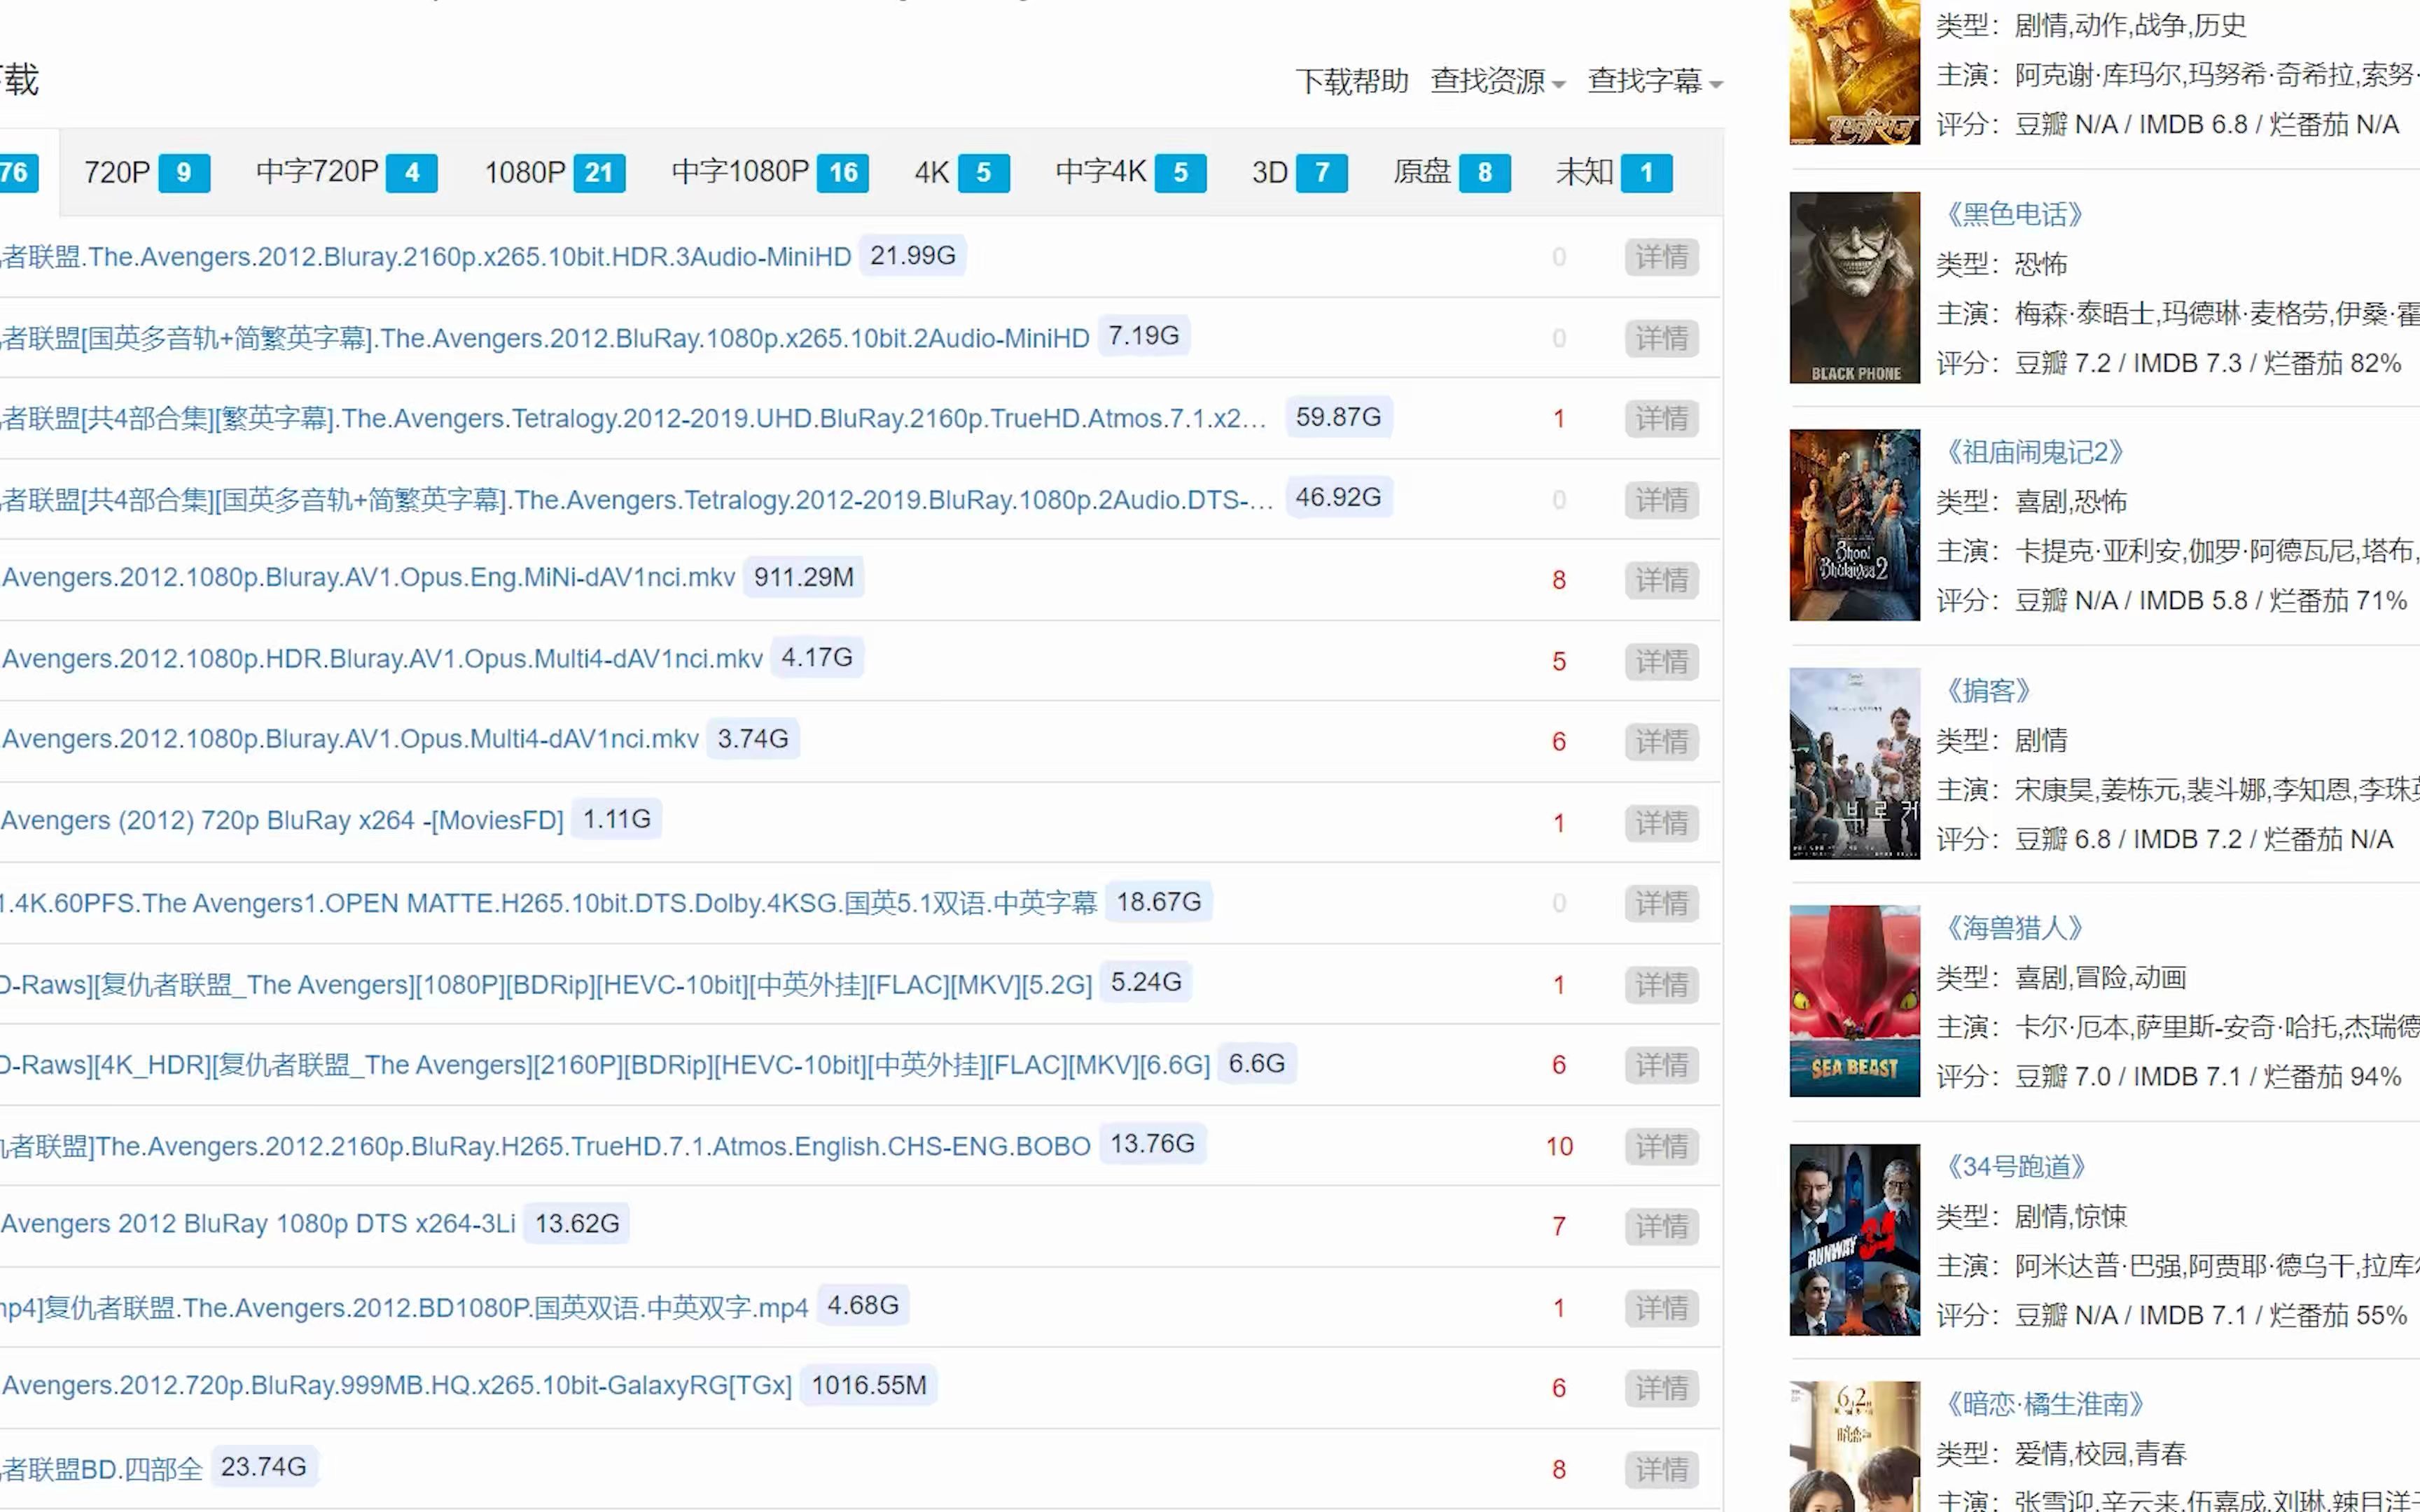Open the 23.74G 四部全 BD link
The image size is (2420, 1512).
pyautogui.click(x=101, y=1469)
